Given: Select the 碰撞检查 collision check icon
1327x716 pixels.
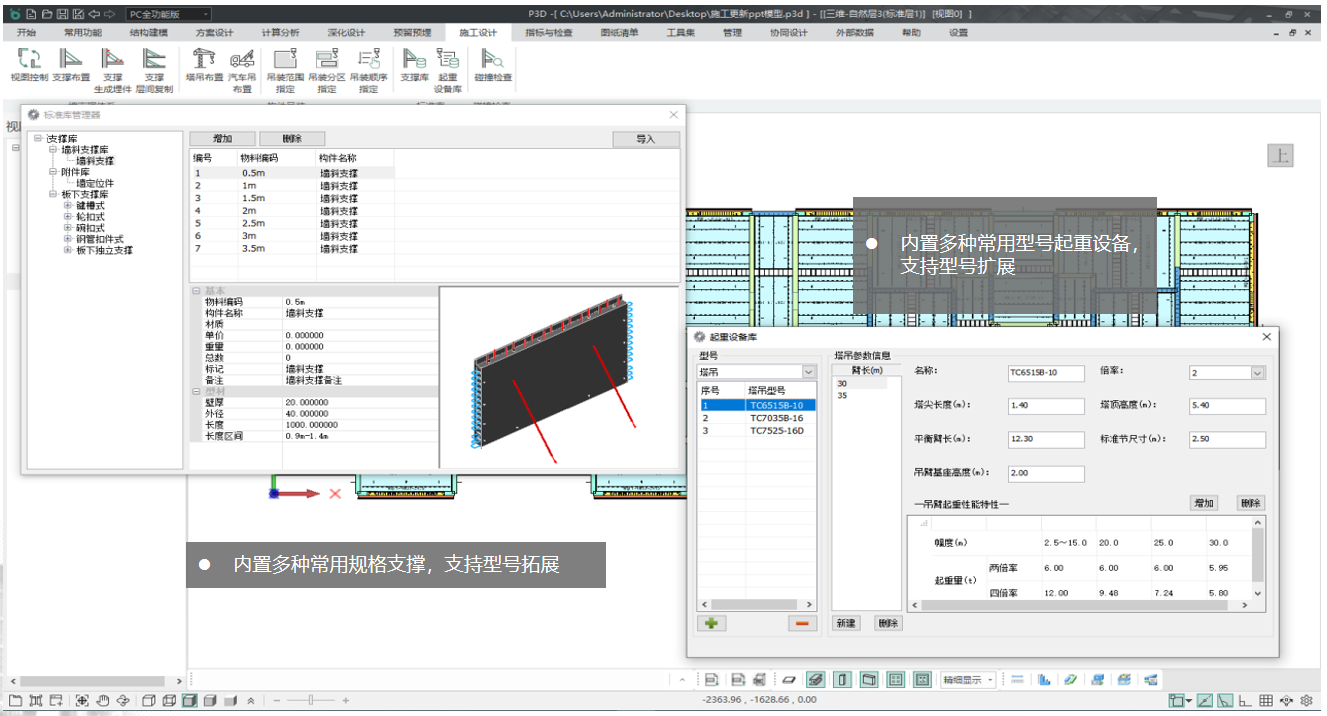Looking at the screenshot, I should (493, 59).
